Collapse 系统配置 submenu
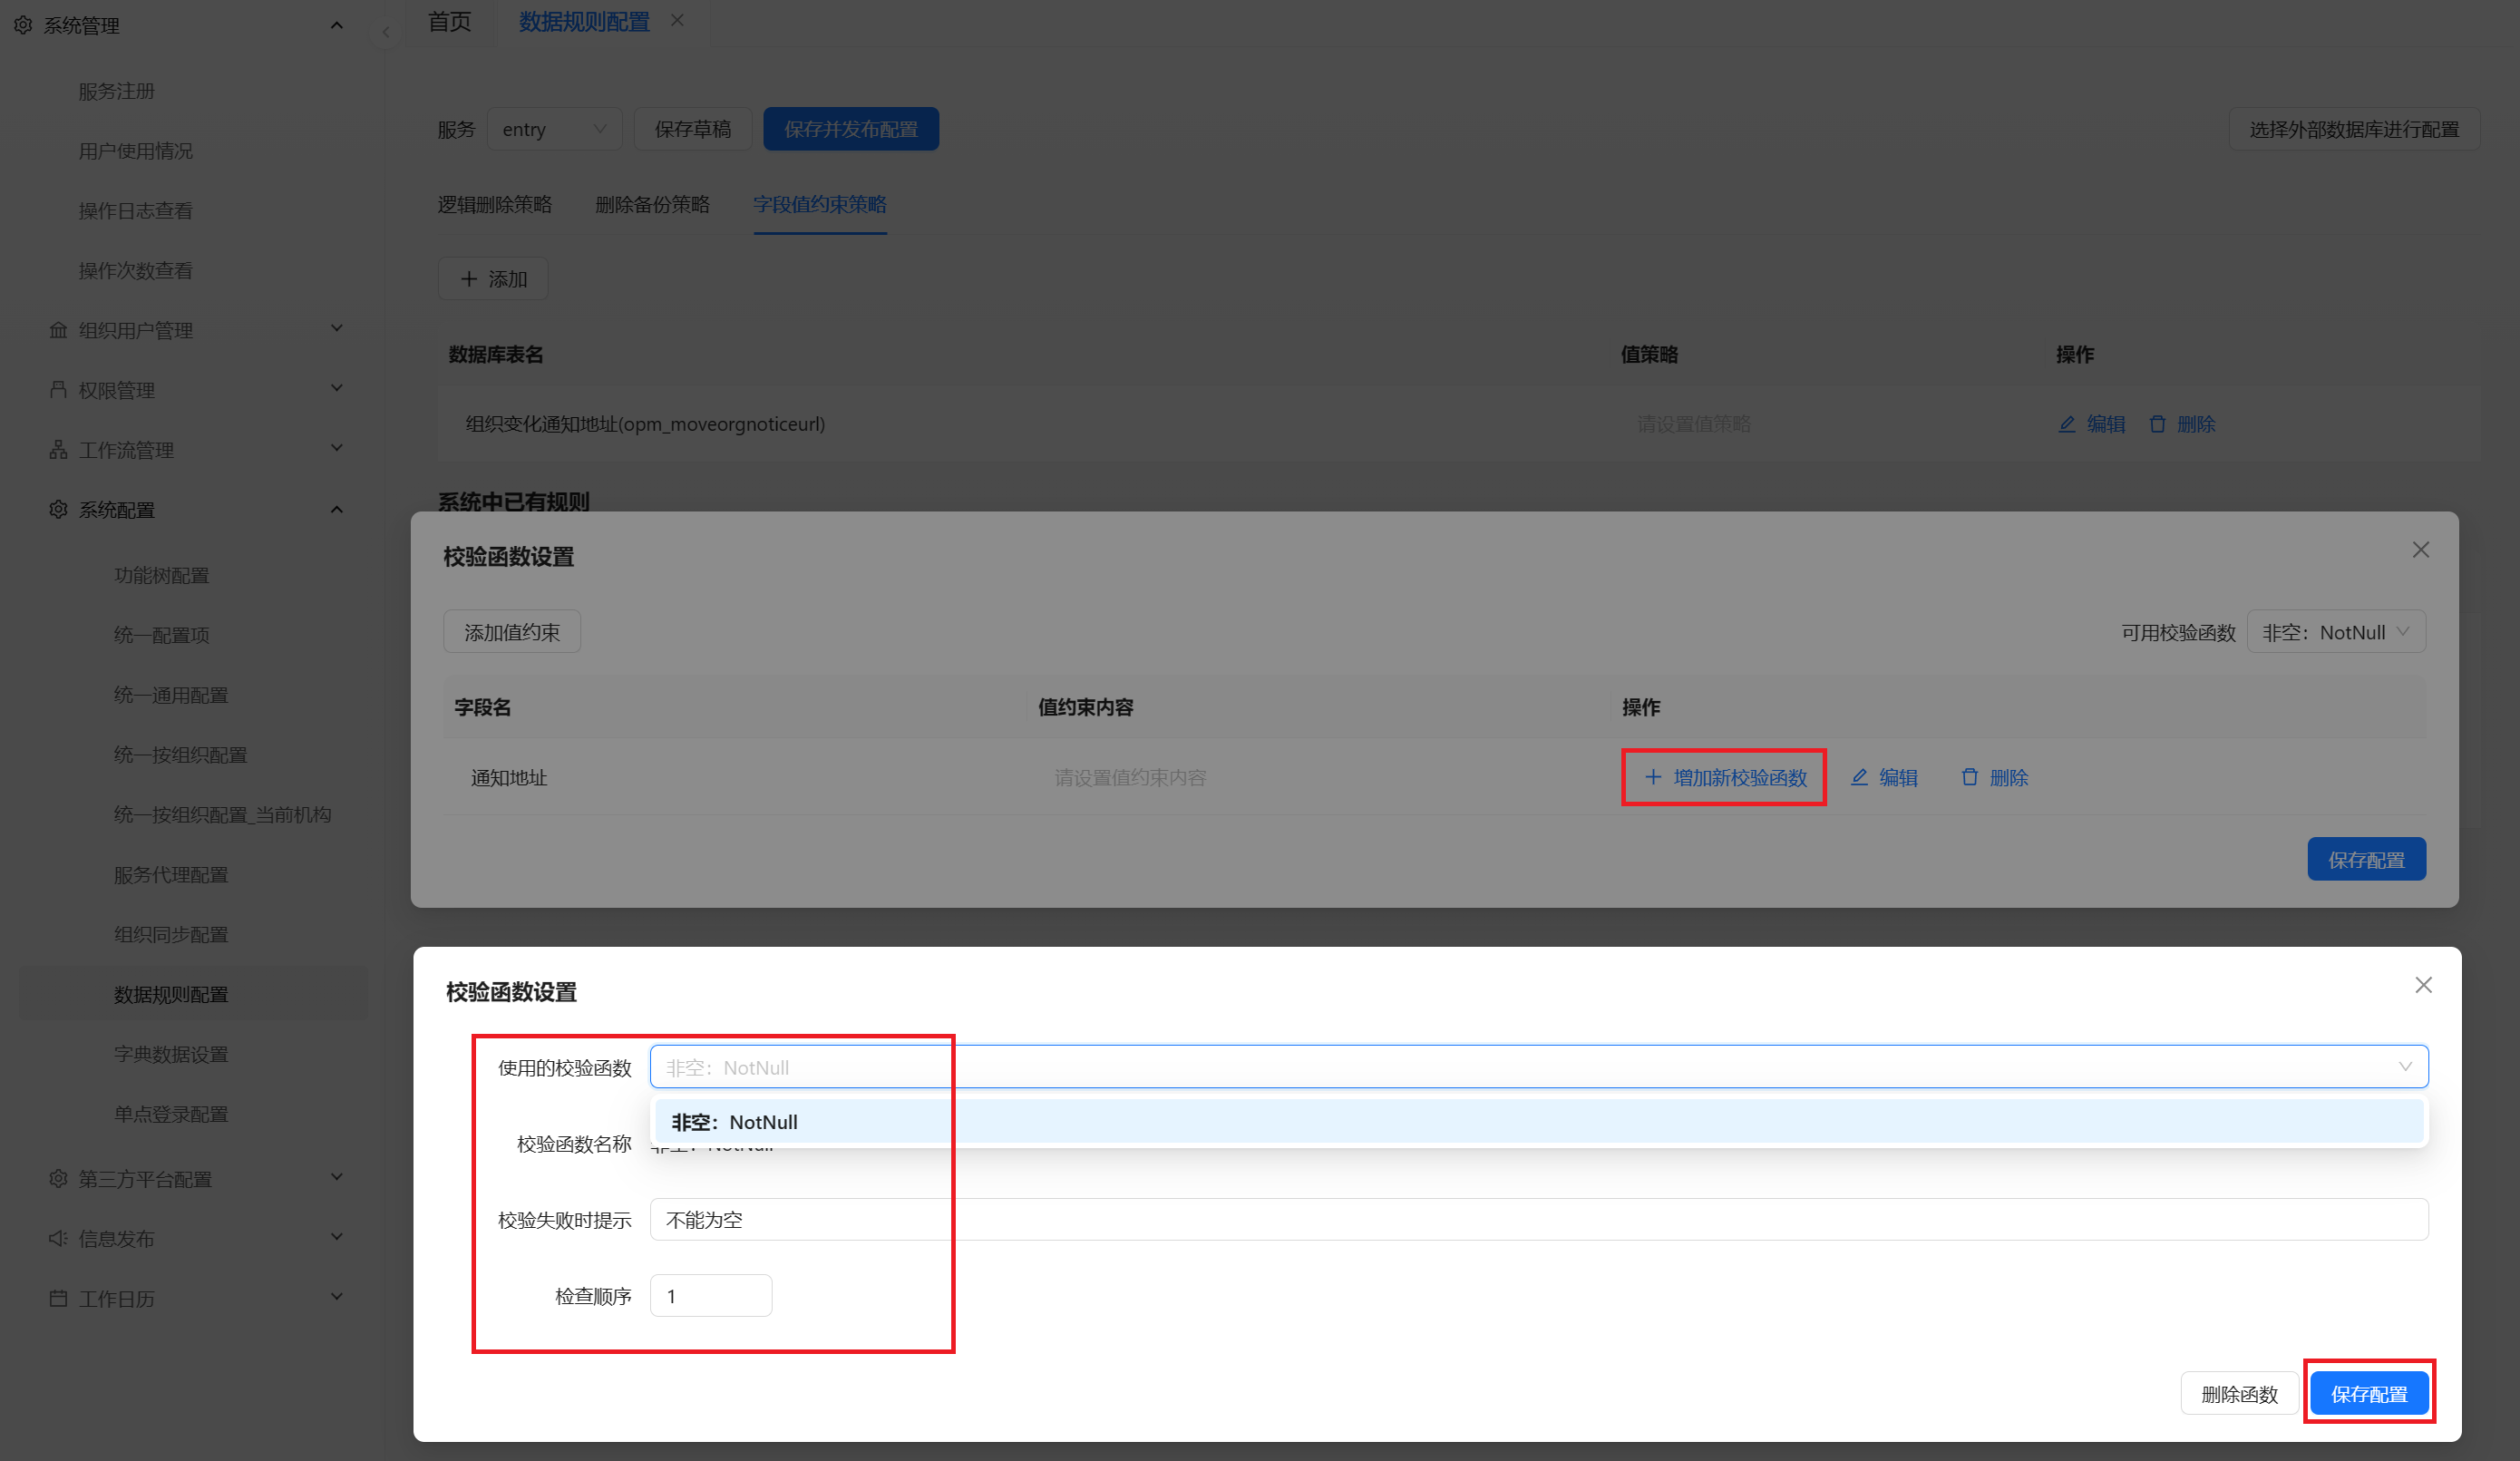This screenshot has width=2520, height=1461. pos(337,510)
